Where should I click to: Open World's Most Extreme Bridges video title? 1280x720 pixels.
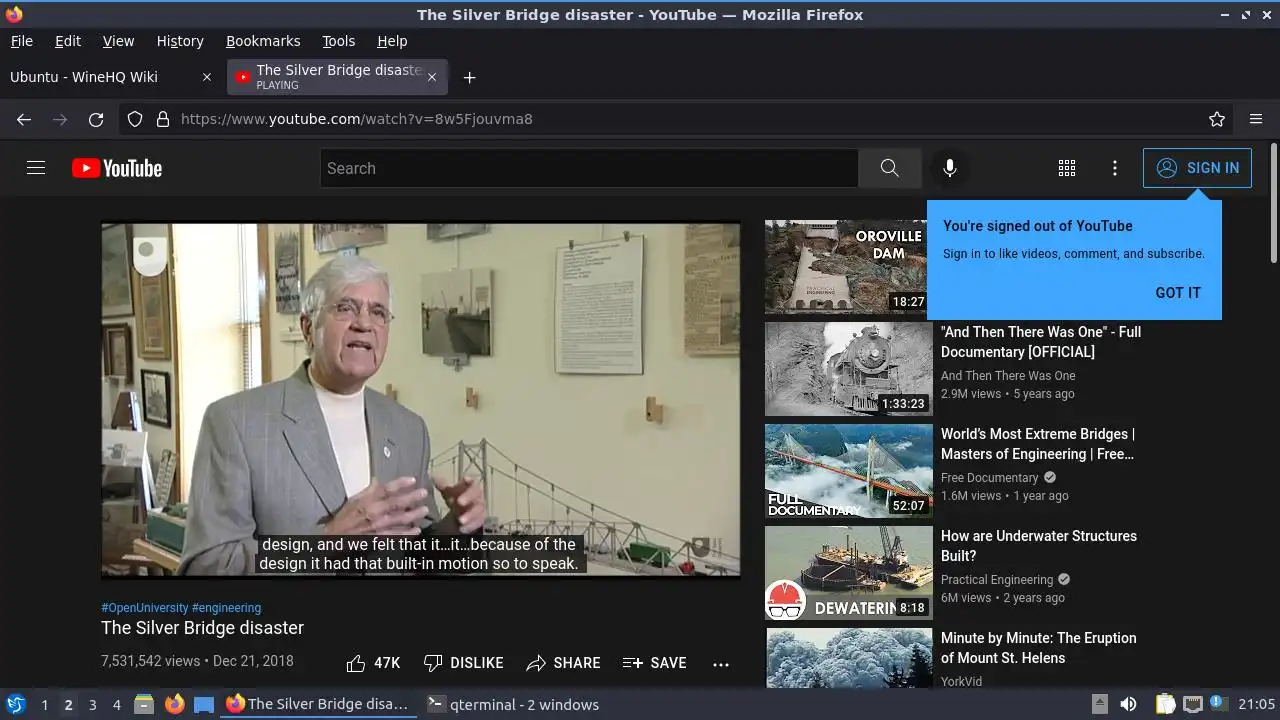pos(1038,444)
